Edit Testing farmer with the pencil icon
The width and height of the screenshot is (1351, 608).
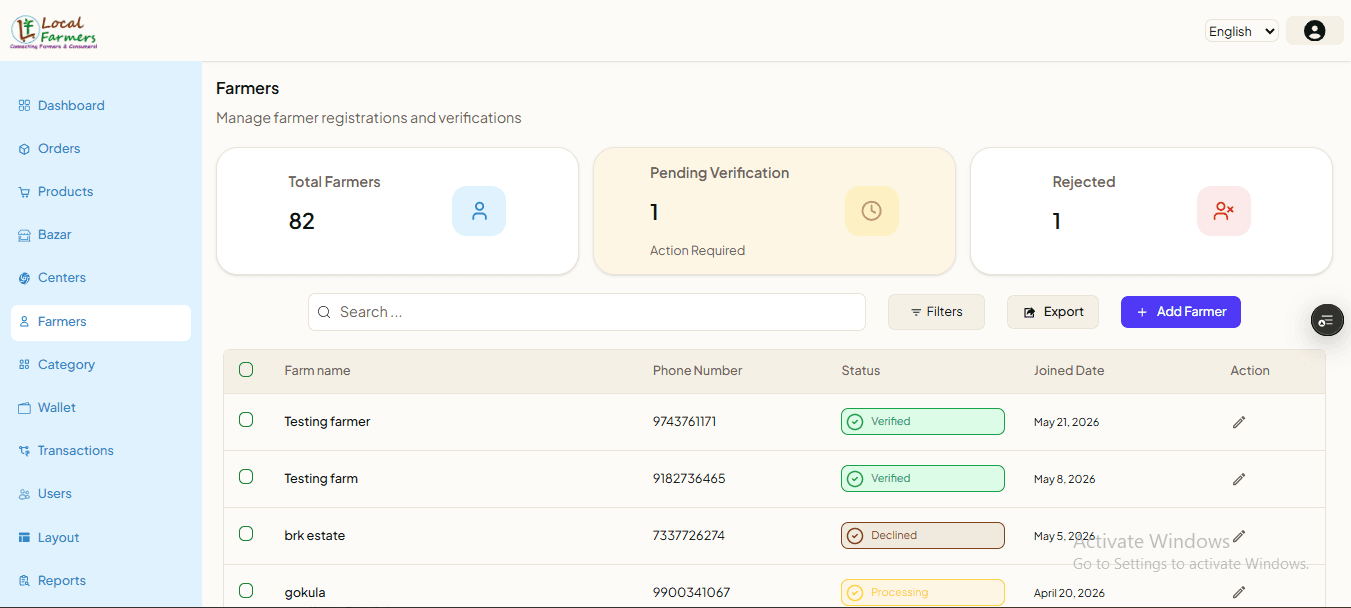coord(1239,422)
